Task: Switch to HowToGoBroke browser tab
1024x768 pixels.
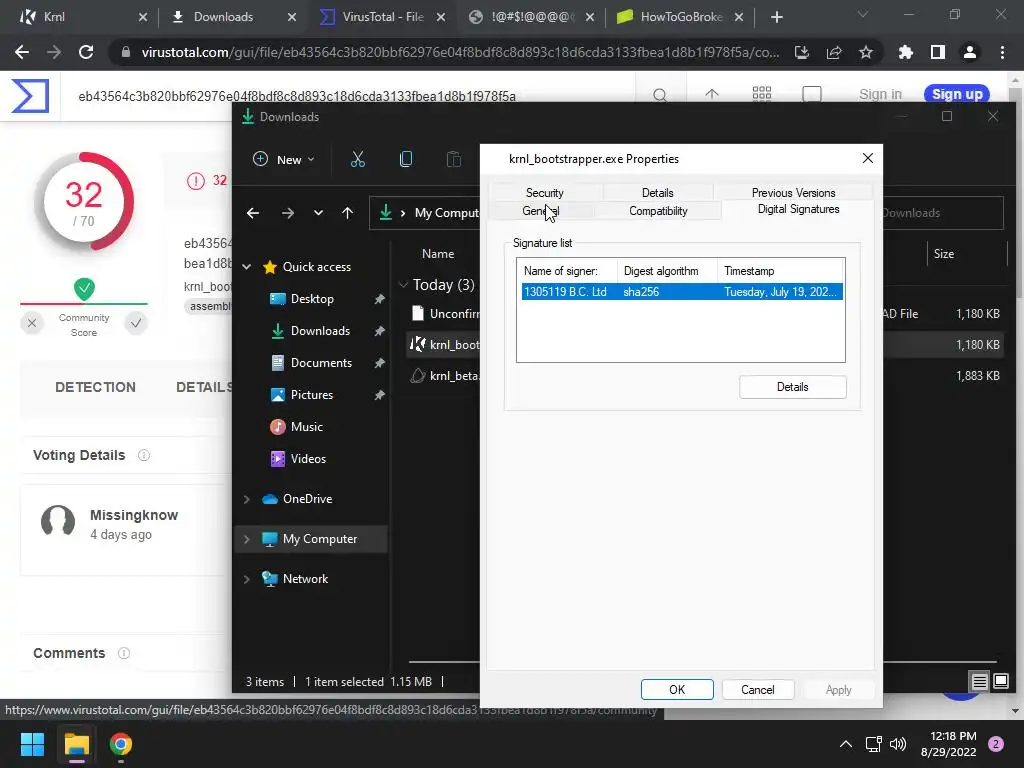Action: tap(680, 17)
